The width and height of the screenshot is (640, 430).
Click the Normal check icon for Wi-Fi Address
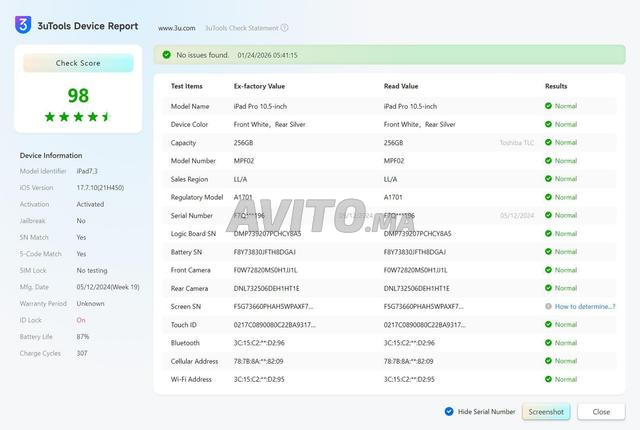click(548, 379)
